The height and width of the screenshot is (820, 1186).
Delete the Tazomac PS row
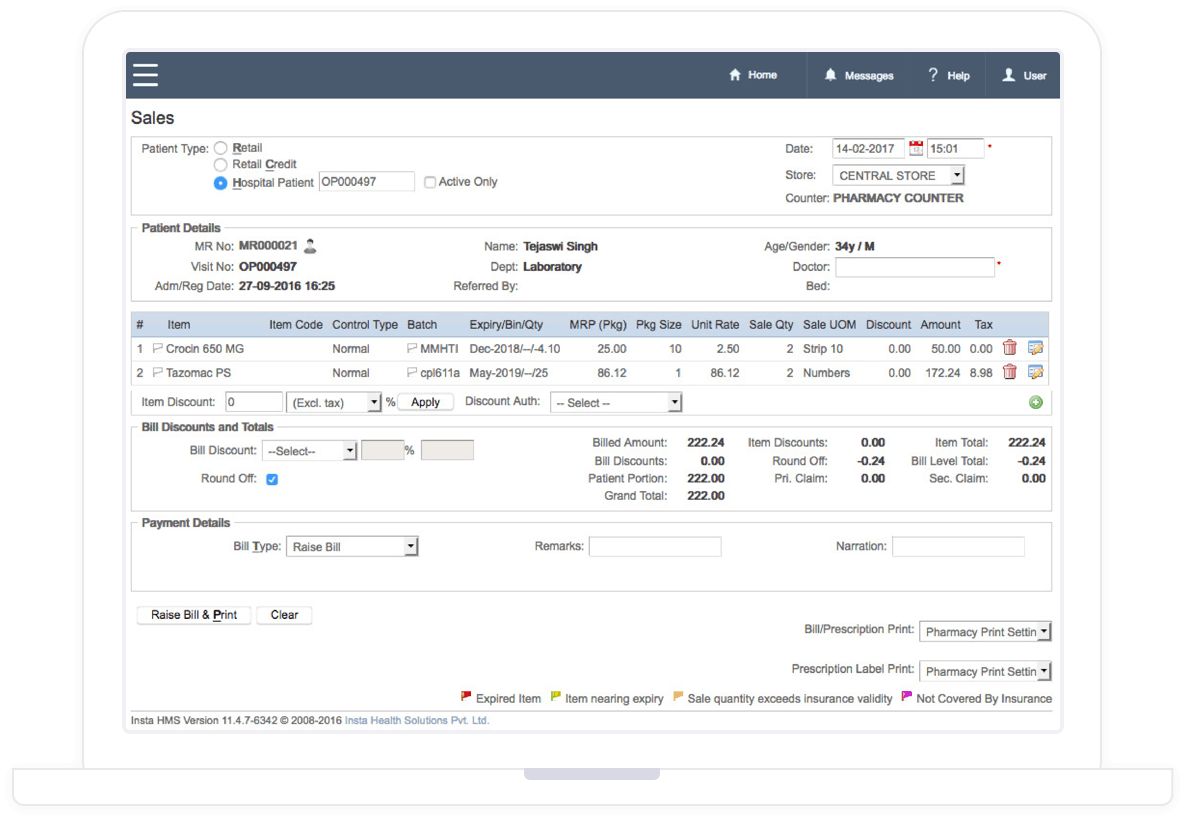point(1010,372)
